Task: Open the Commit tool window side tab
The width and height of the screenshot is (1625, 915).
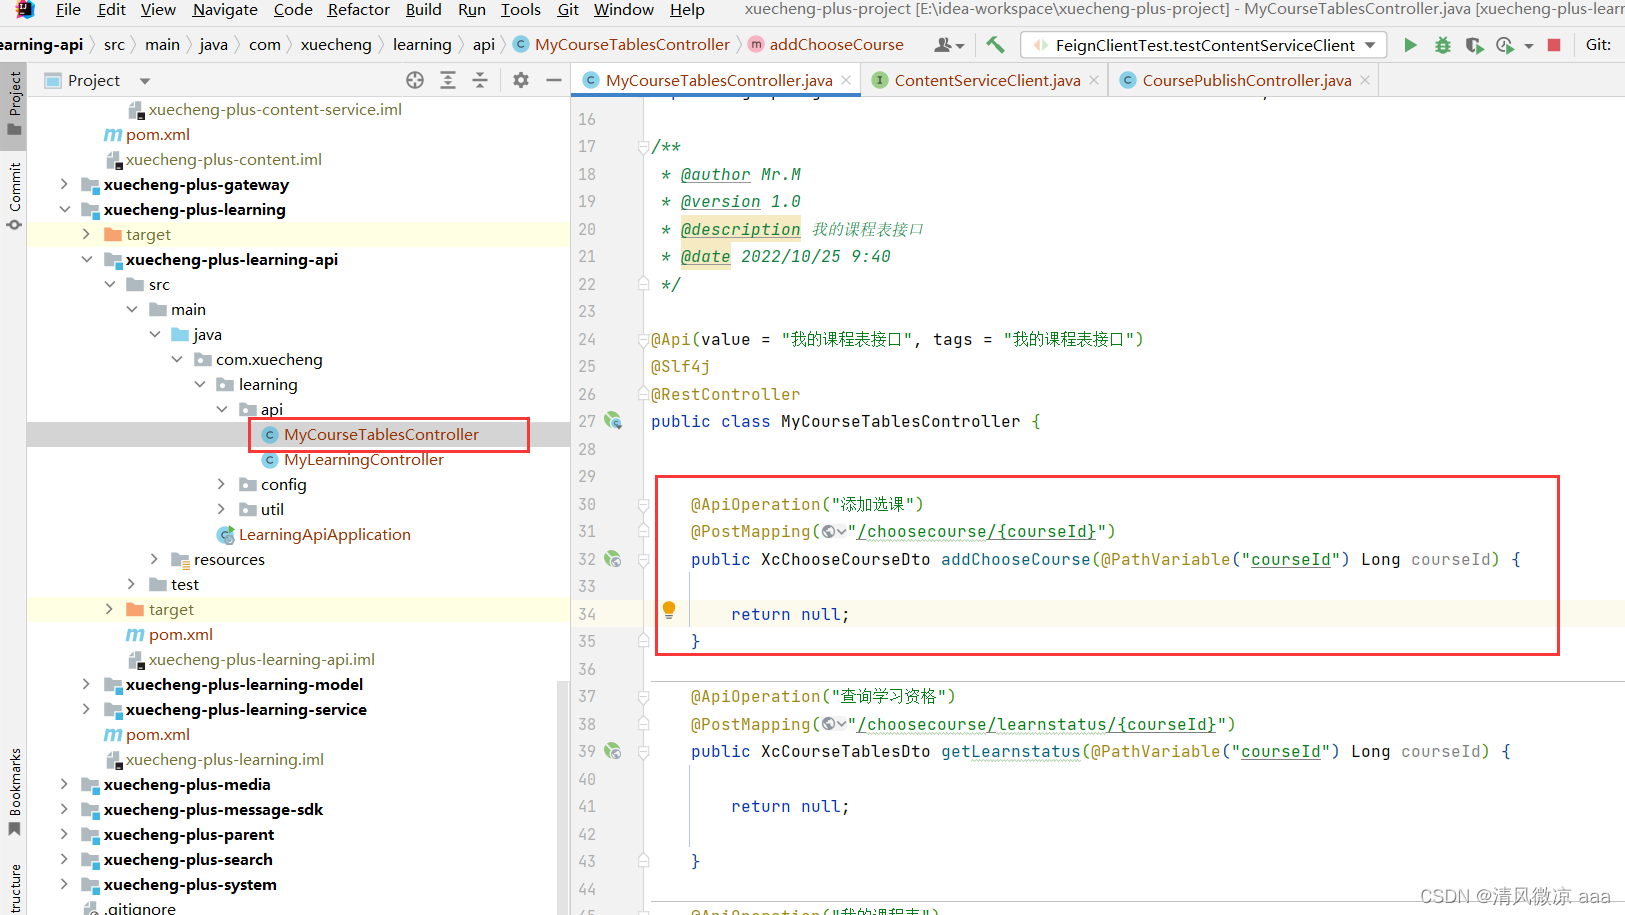Action: pos(14,195)
